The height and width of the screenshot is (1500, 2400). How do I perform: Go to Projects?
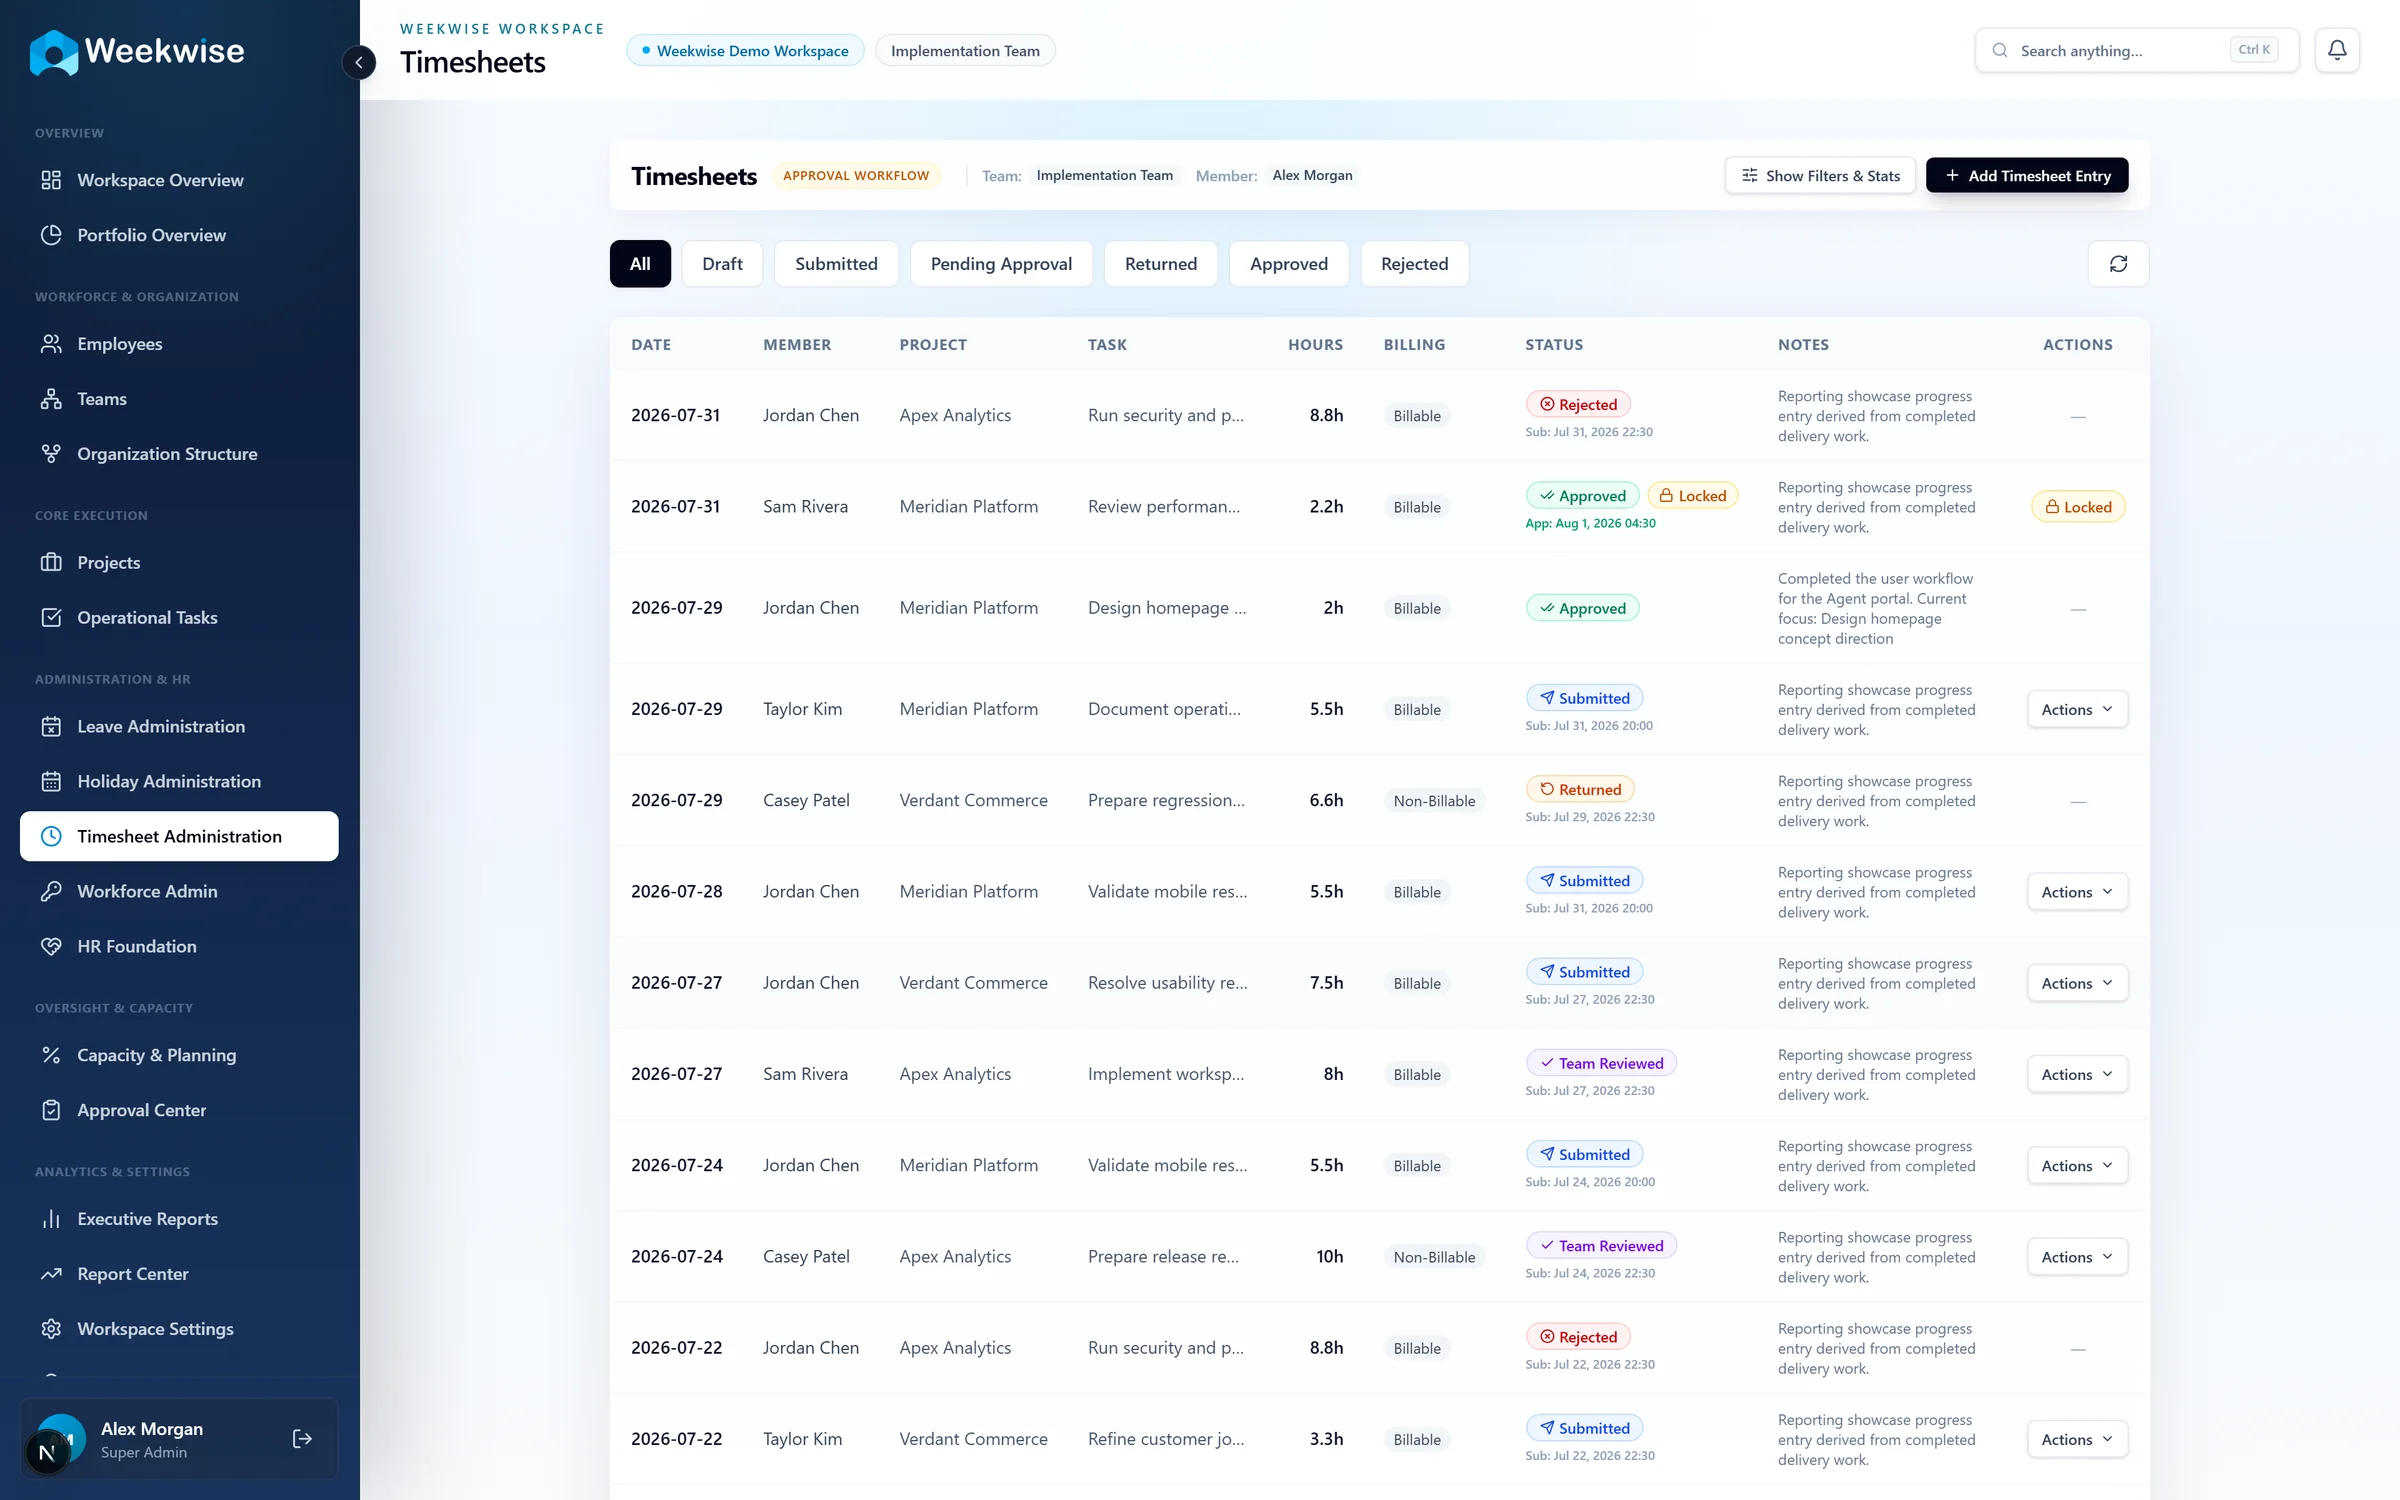click(x=179, y=563)
